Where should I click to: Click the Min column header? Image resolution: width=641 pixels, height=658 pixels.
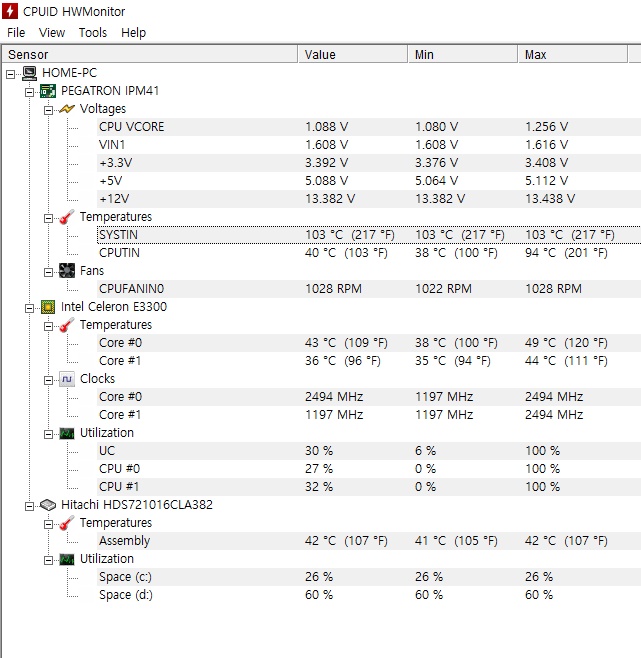tap(463, 55)
